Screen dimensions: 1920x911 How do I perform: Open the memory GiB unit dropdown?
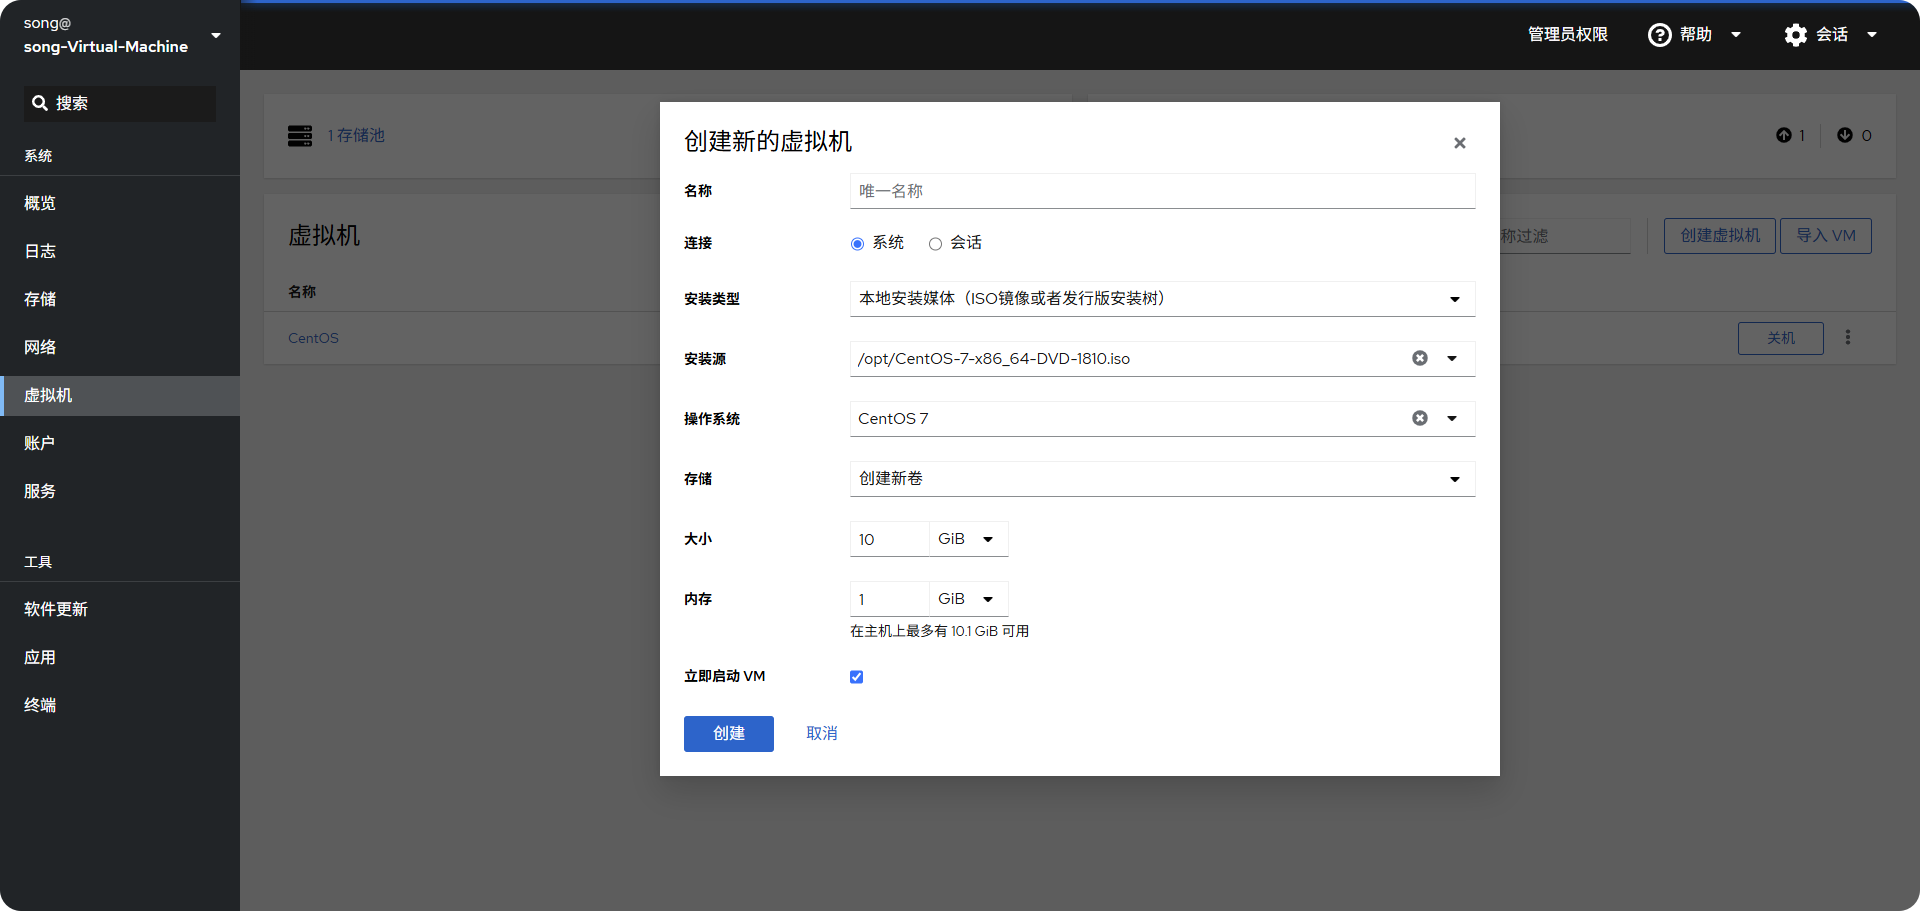coord(968,599)
